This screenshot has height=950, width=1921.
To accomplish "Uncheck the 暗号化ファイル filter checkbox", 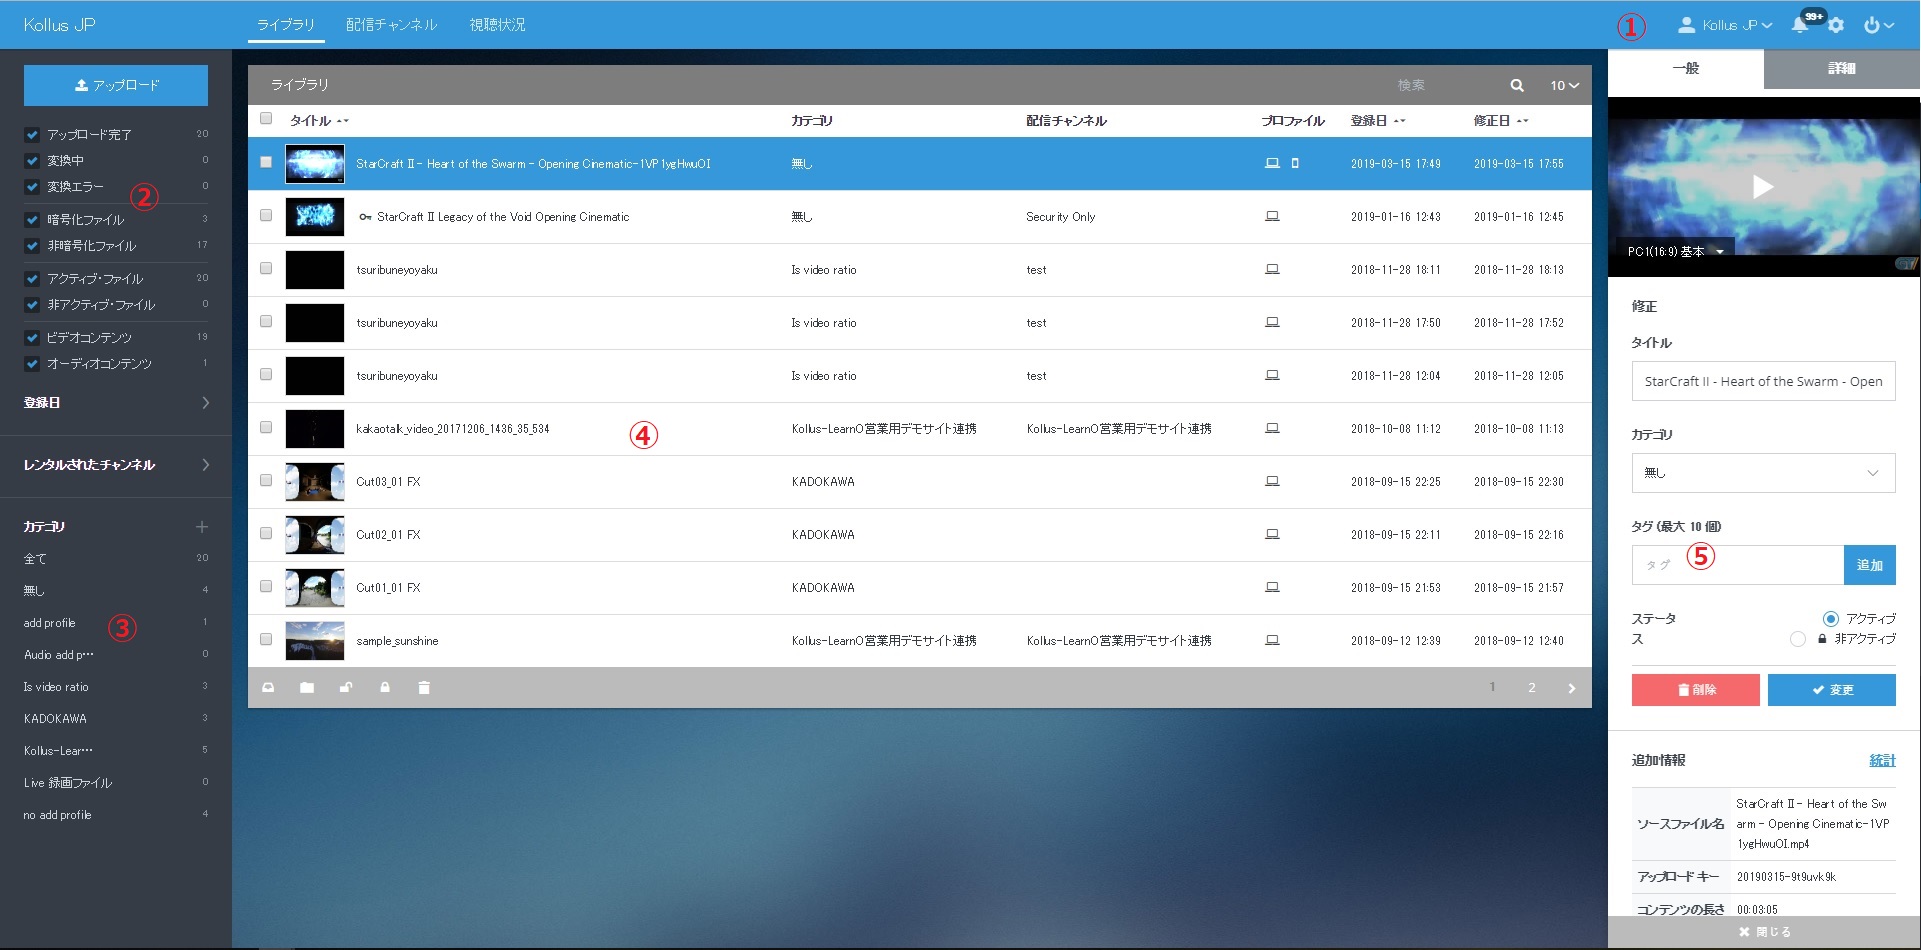I will (32, 220).
